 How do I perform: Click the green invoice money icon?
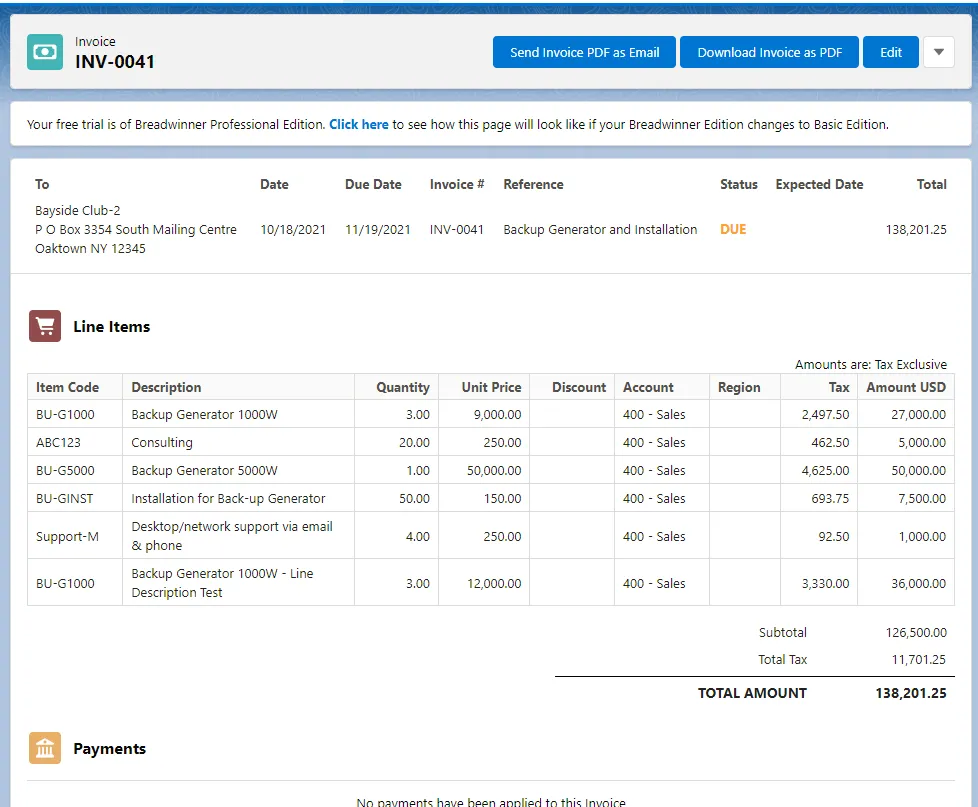45,52
